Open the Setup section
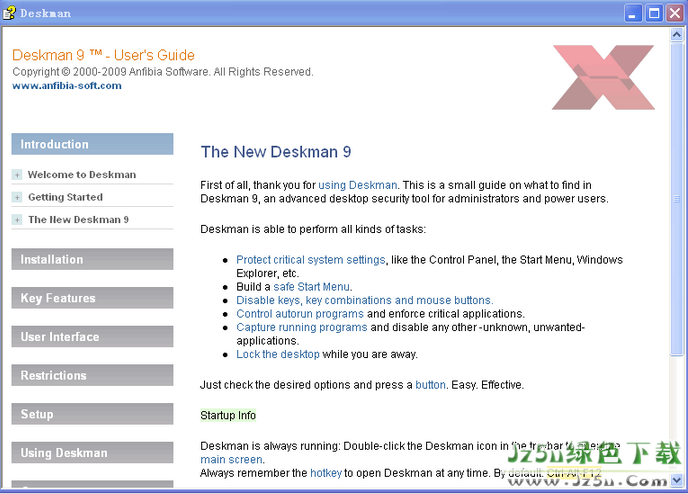Screen dimensions: 688x494 (92, 414)
